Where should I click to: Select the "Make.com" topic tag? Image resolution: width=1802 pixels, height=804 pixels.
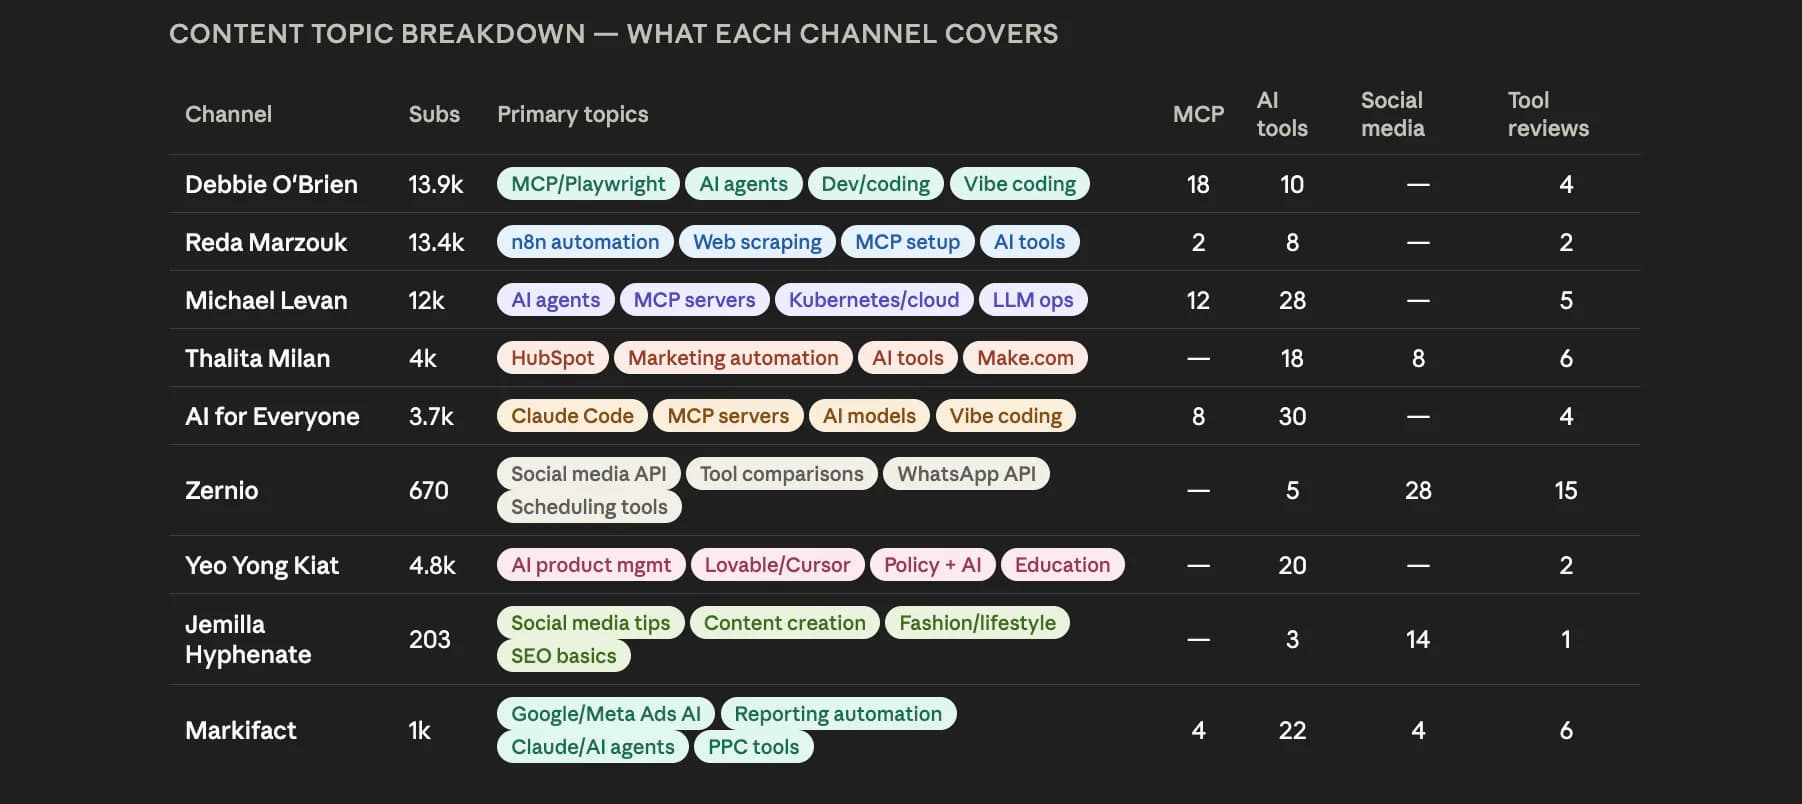tap(1025, 358)
